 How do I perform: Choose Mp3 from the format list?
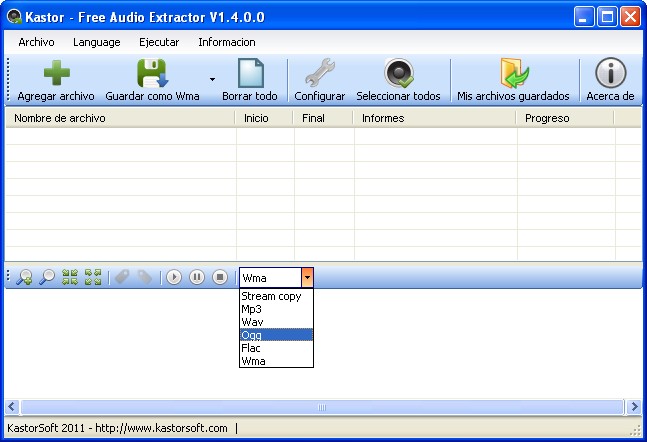[276, 309]
